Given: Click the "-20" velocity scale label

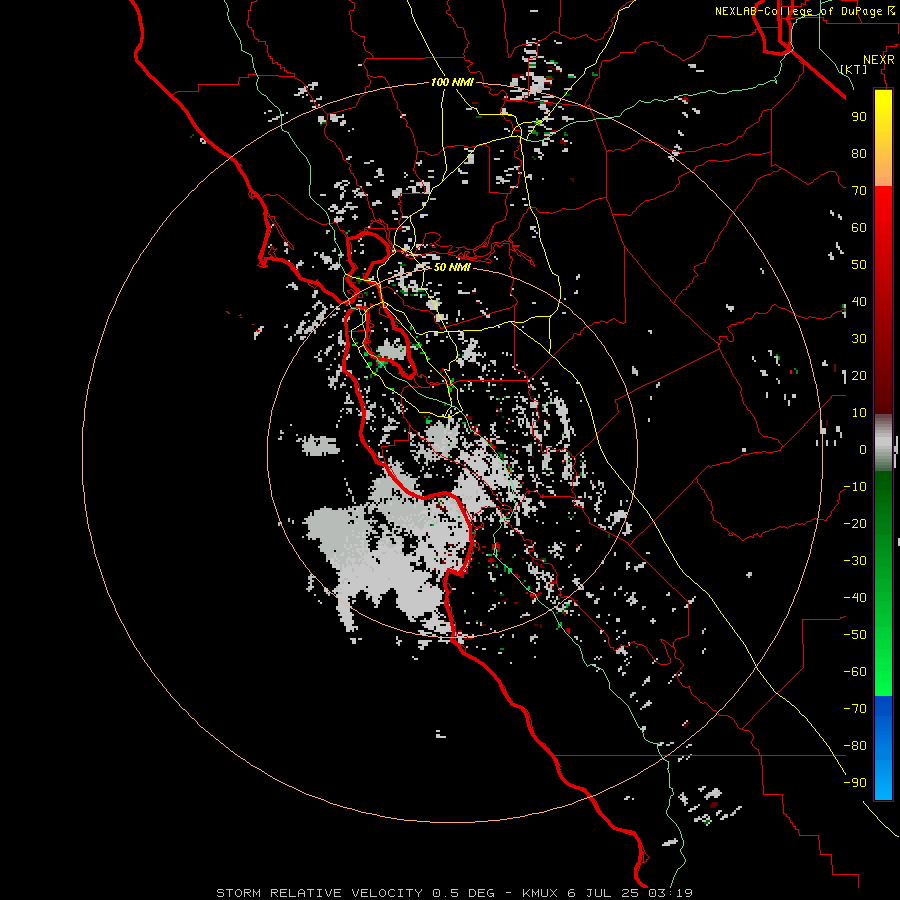Looking at the screenshot, I should pyautogui.click(x=855, y=523).
